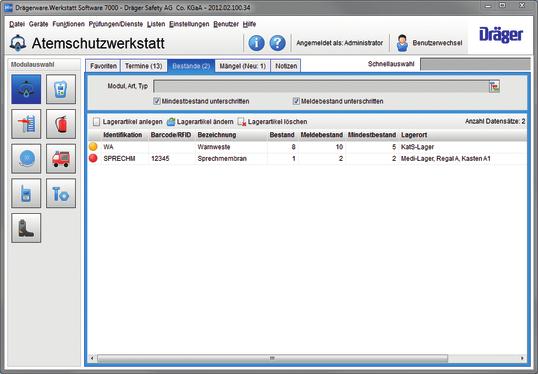Switch to the Favoriten tab
The width and height of the screenshot is (538, 374).
tap(103, 66)
